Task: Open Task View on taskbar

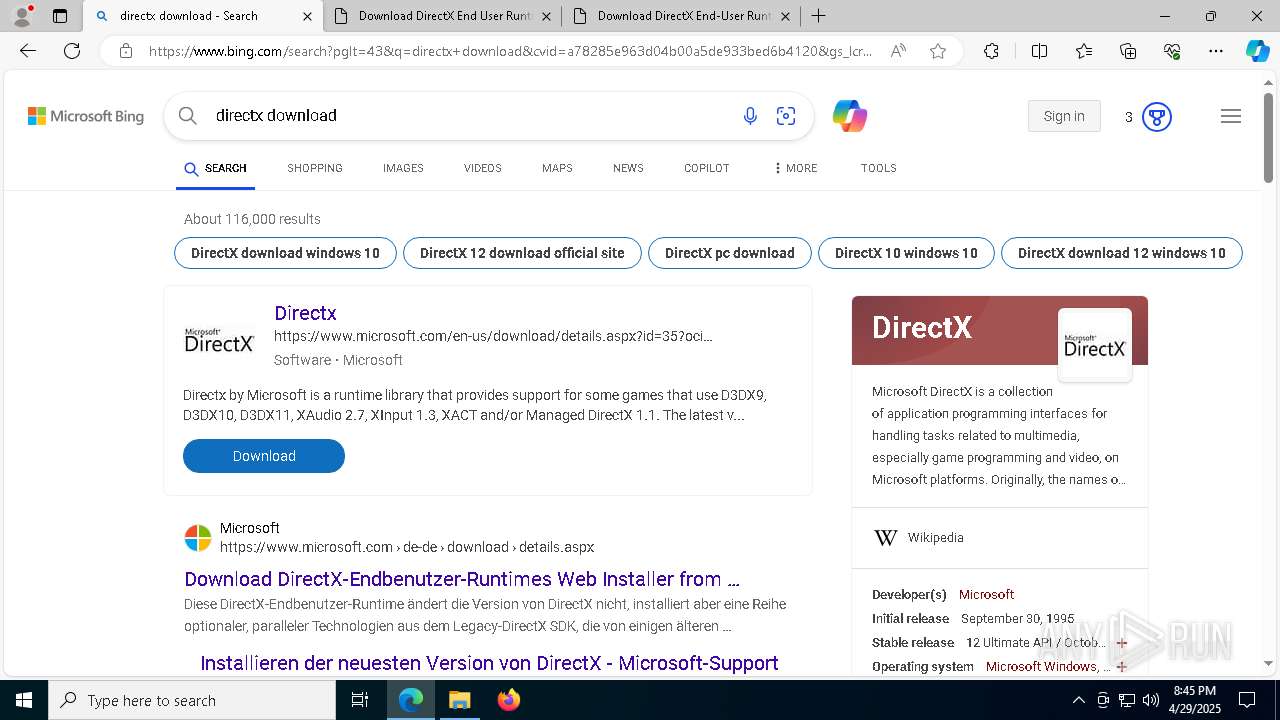Action: [360, 700]
